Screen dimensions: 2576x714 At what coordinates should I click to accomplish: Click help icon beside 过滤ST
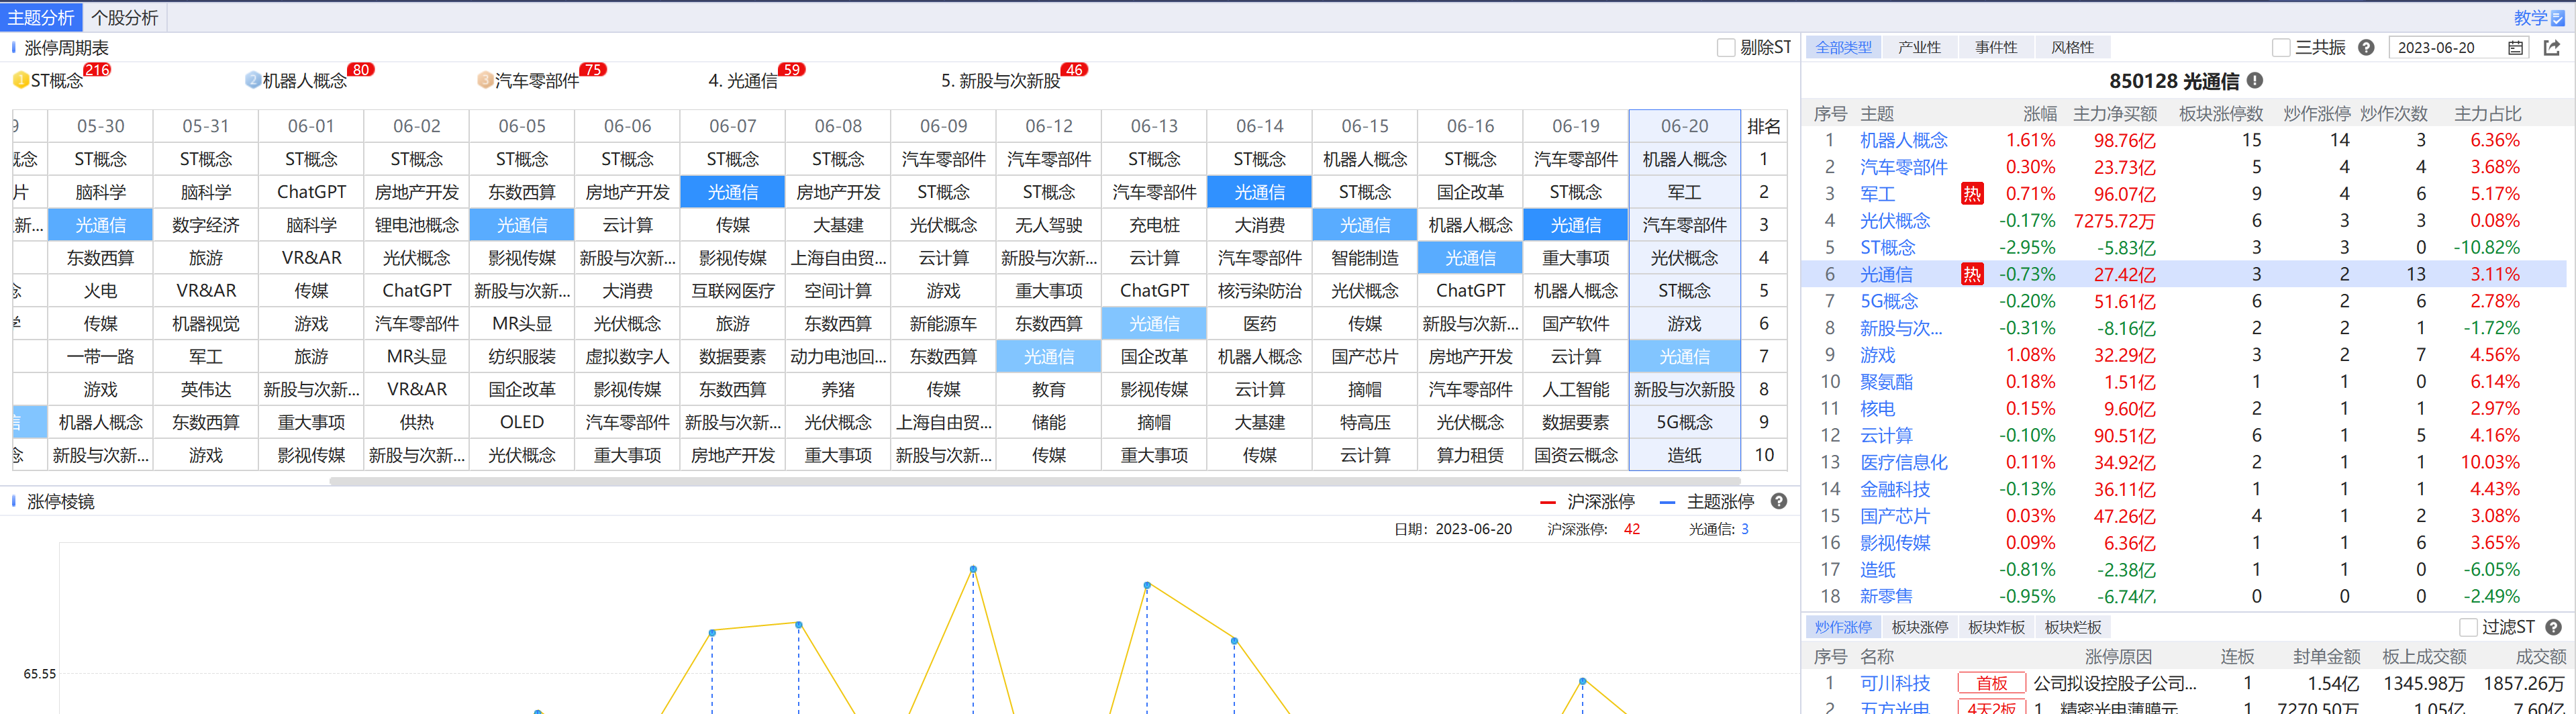click(2553, 627)
